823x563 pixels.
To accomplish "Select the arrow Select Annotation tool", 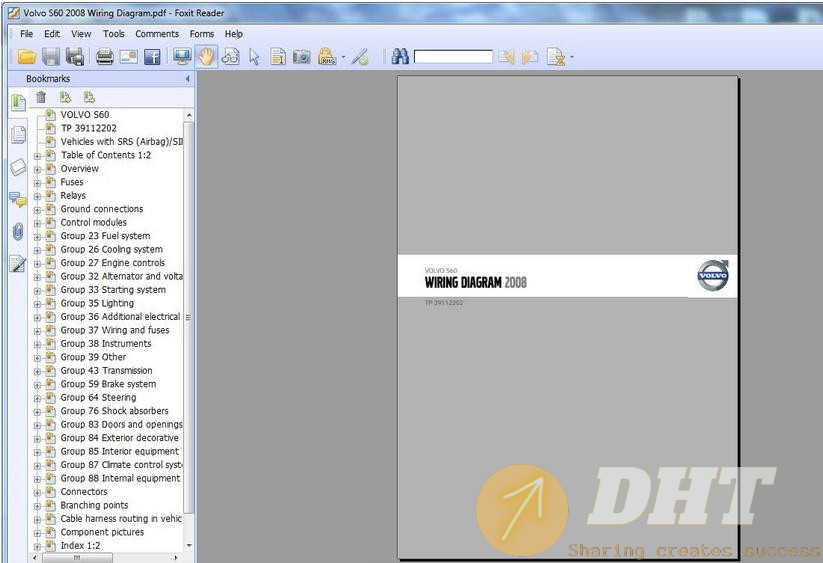I will pyautogui.click(x=255, y=57).
